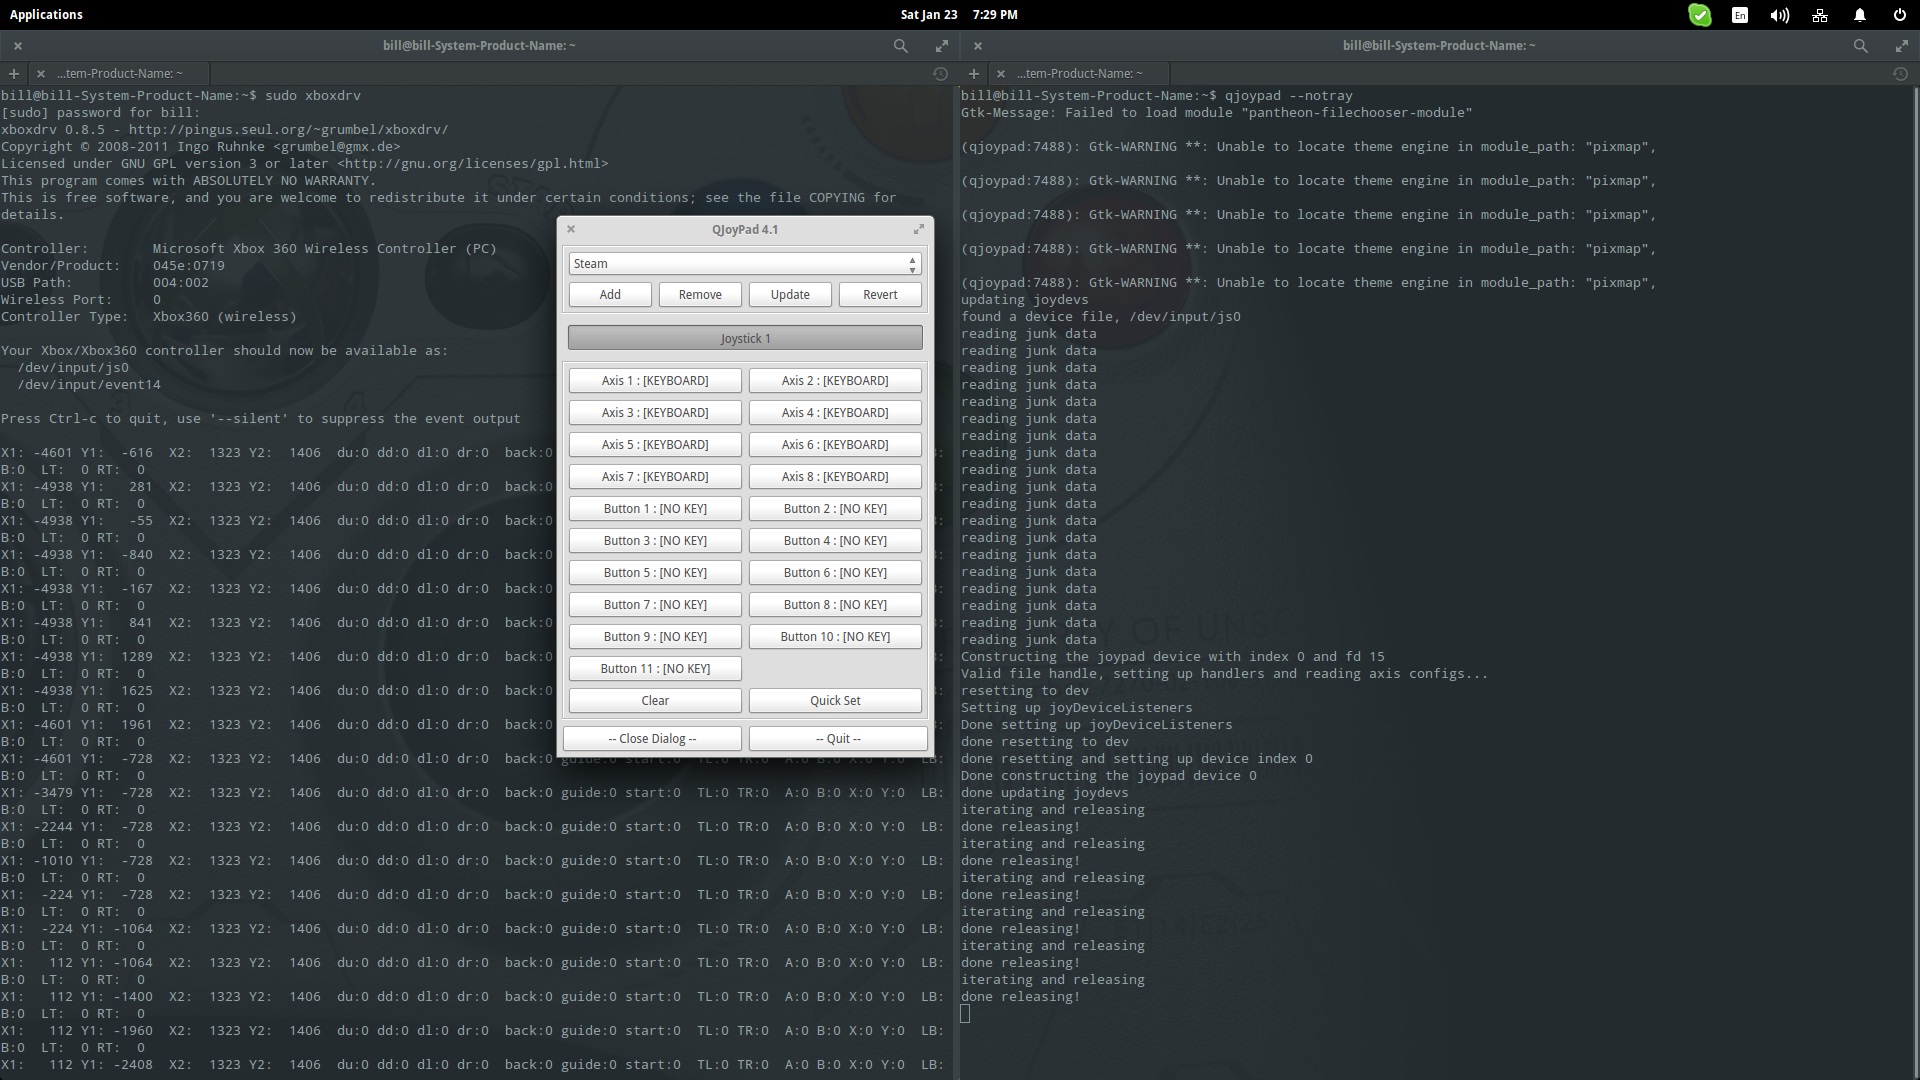Configure Axis 8 keyboard mapping
Image resolution: width=1920 pixels, height=1080 pixels.
[x=835, y=477]
